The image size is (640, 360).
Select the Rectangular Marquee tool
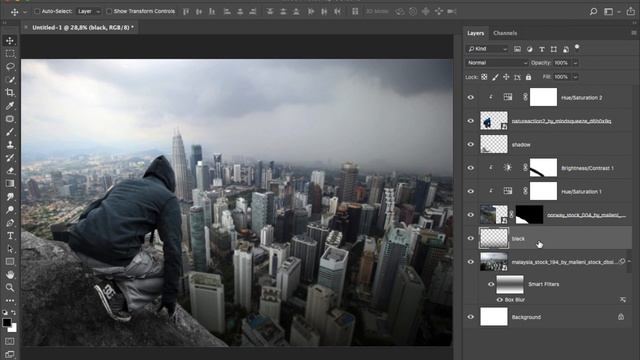tap(10, 53)
